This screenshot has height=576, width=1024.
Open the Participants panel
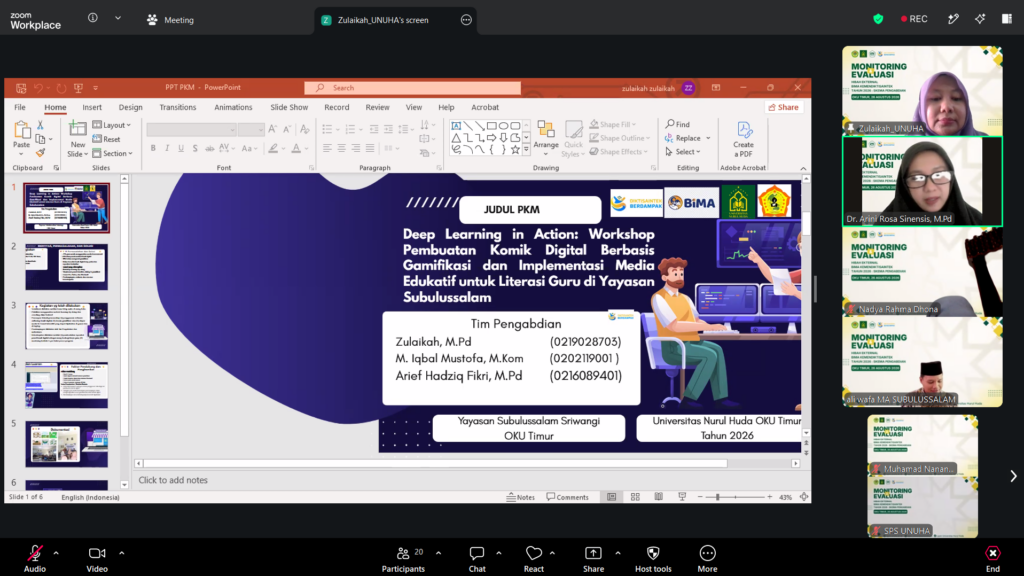tap(403, 553)
